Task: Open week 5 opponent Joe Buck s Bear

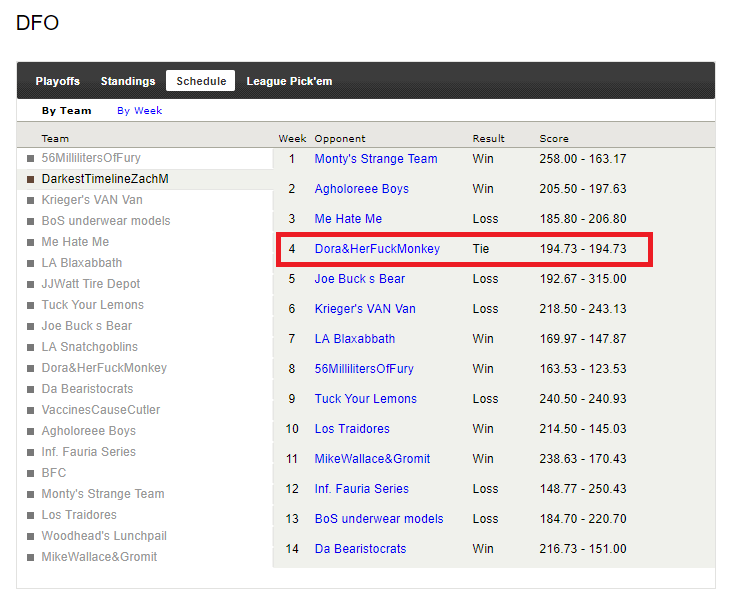Action: 360,279
